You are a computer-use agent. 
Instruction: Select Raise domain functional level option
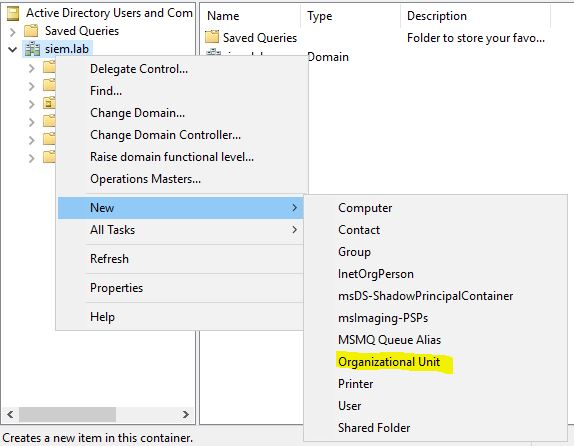coord(172,157)
